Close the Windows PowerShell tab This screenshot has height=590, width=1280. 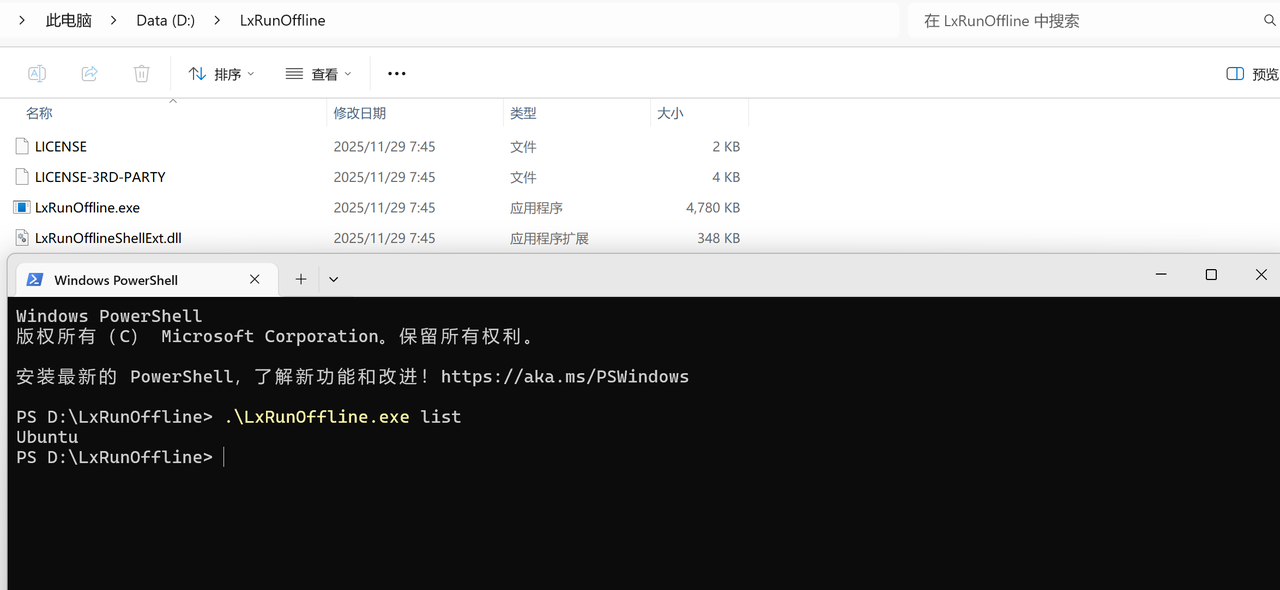pyautogui.click(x=254, y=280)
